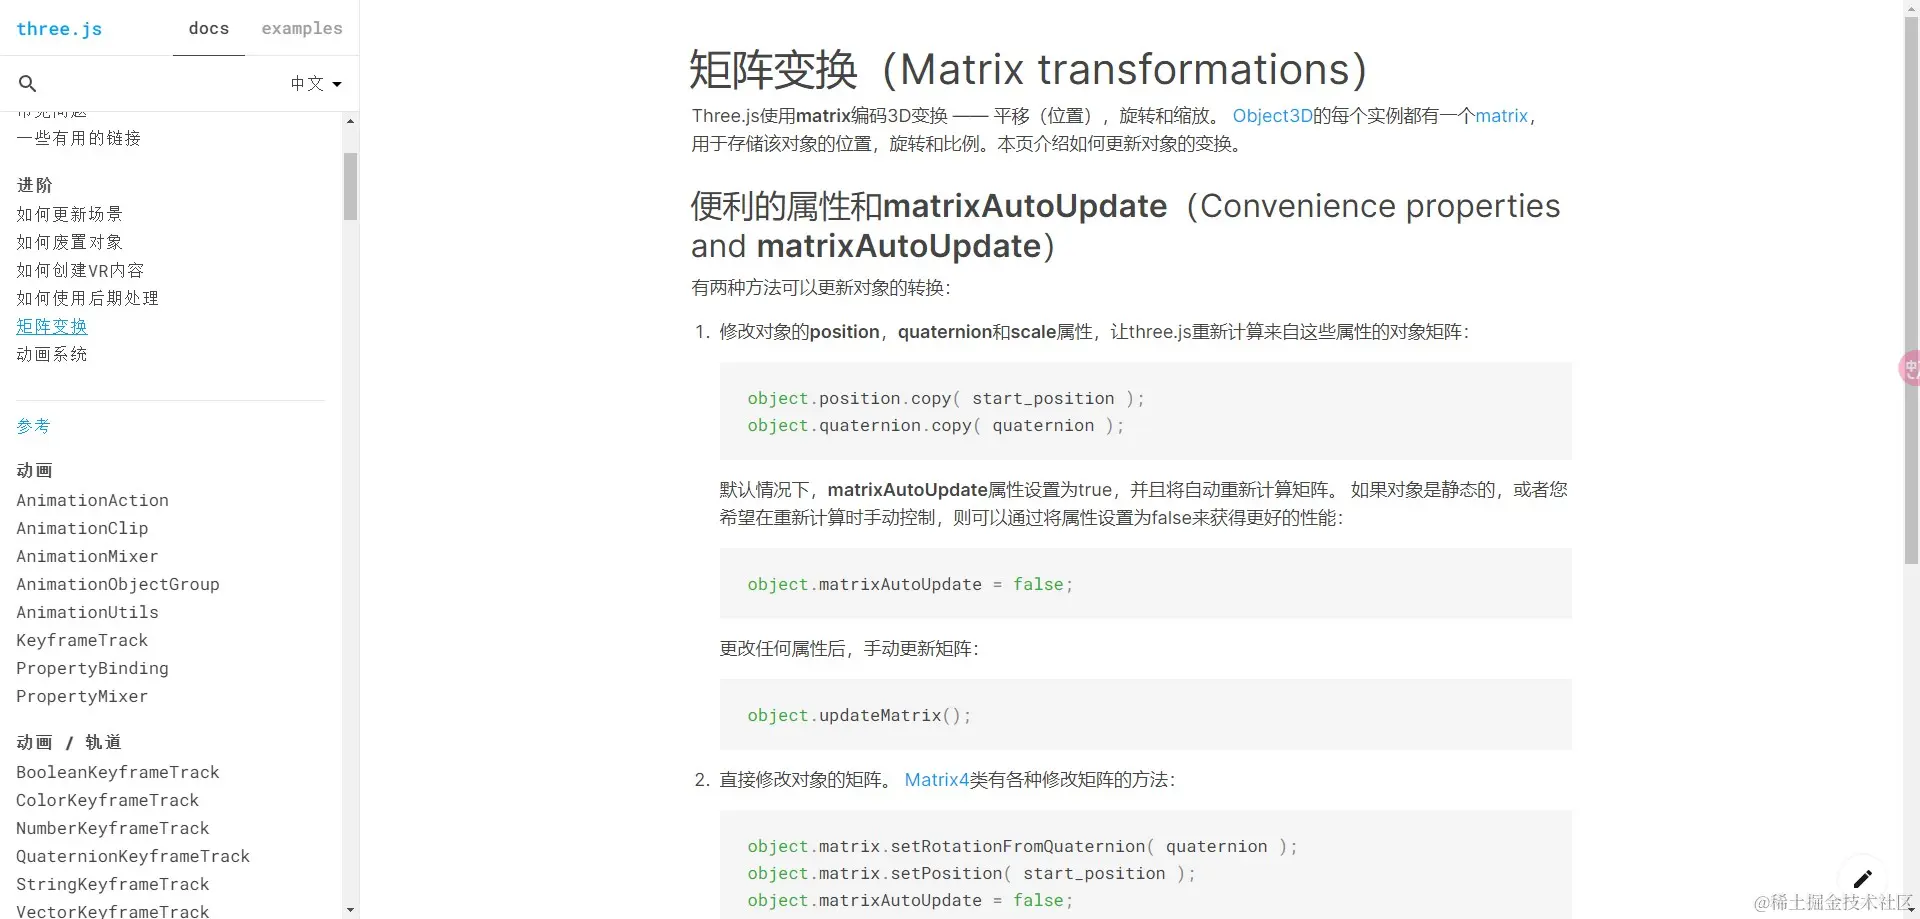
Task: Click the 动画 heading in sidebar
Action: [x=34, y=471]
